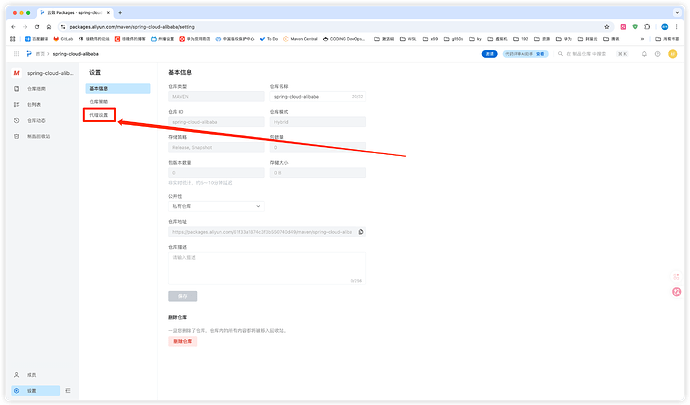
Task: Go back with the browser back arrow
Action: pyautogui.click(x=13, y=27)
